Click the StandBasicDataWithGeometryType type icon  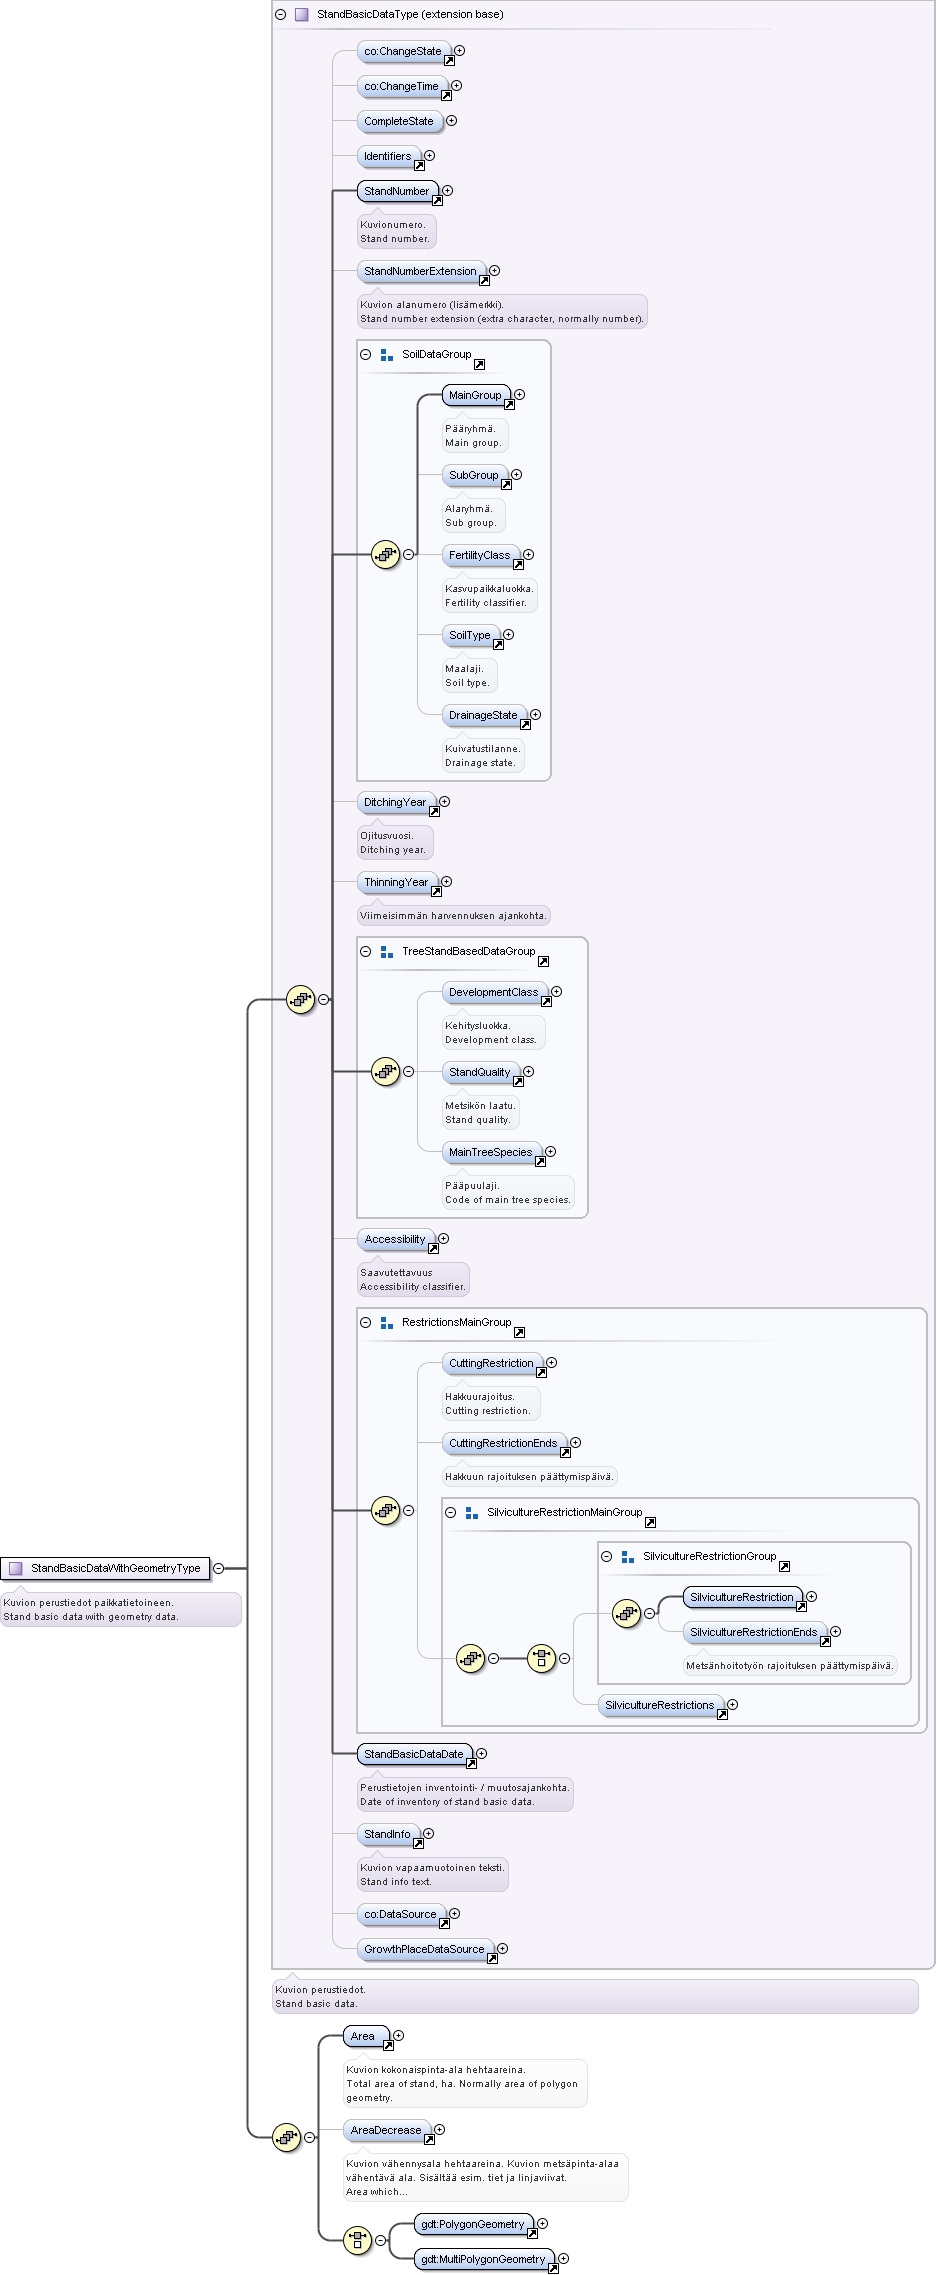coord(16,1568)
